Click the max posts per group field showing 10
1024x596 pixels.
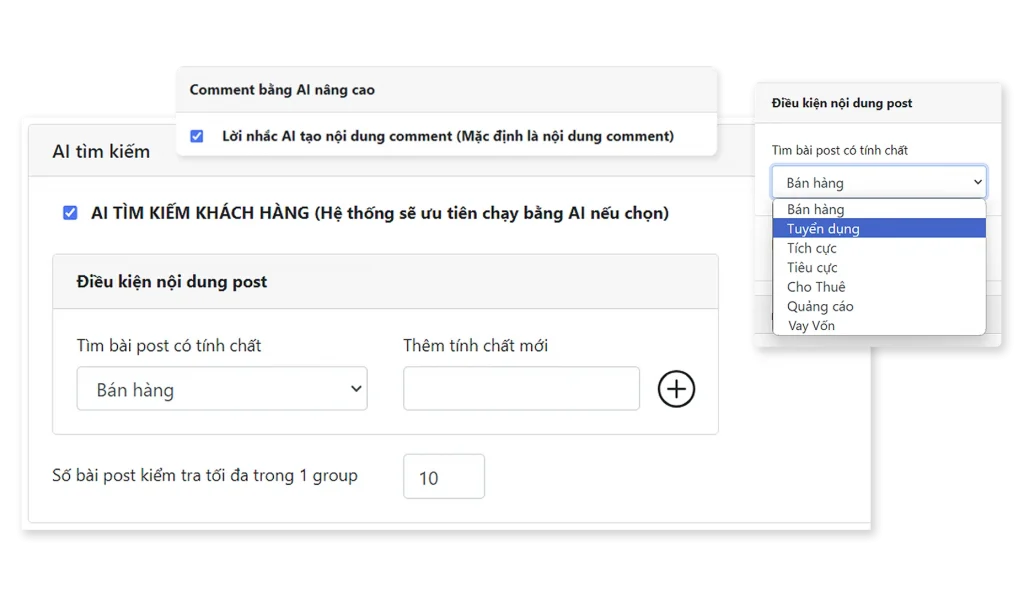point(443,477)
